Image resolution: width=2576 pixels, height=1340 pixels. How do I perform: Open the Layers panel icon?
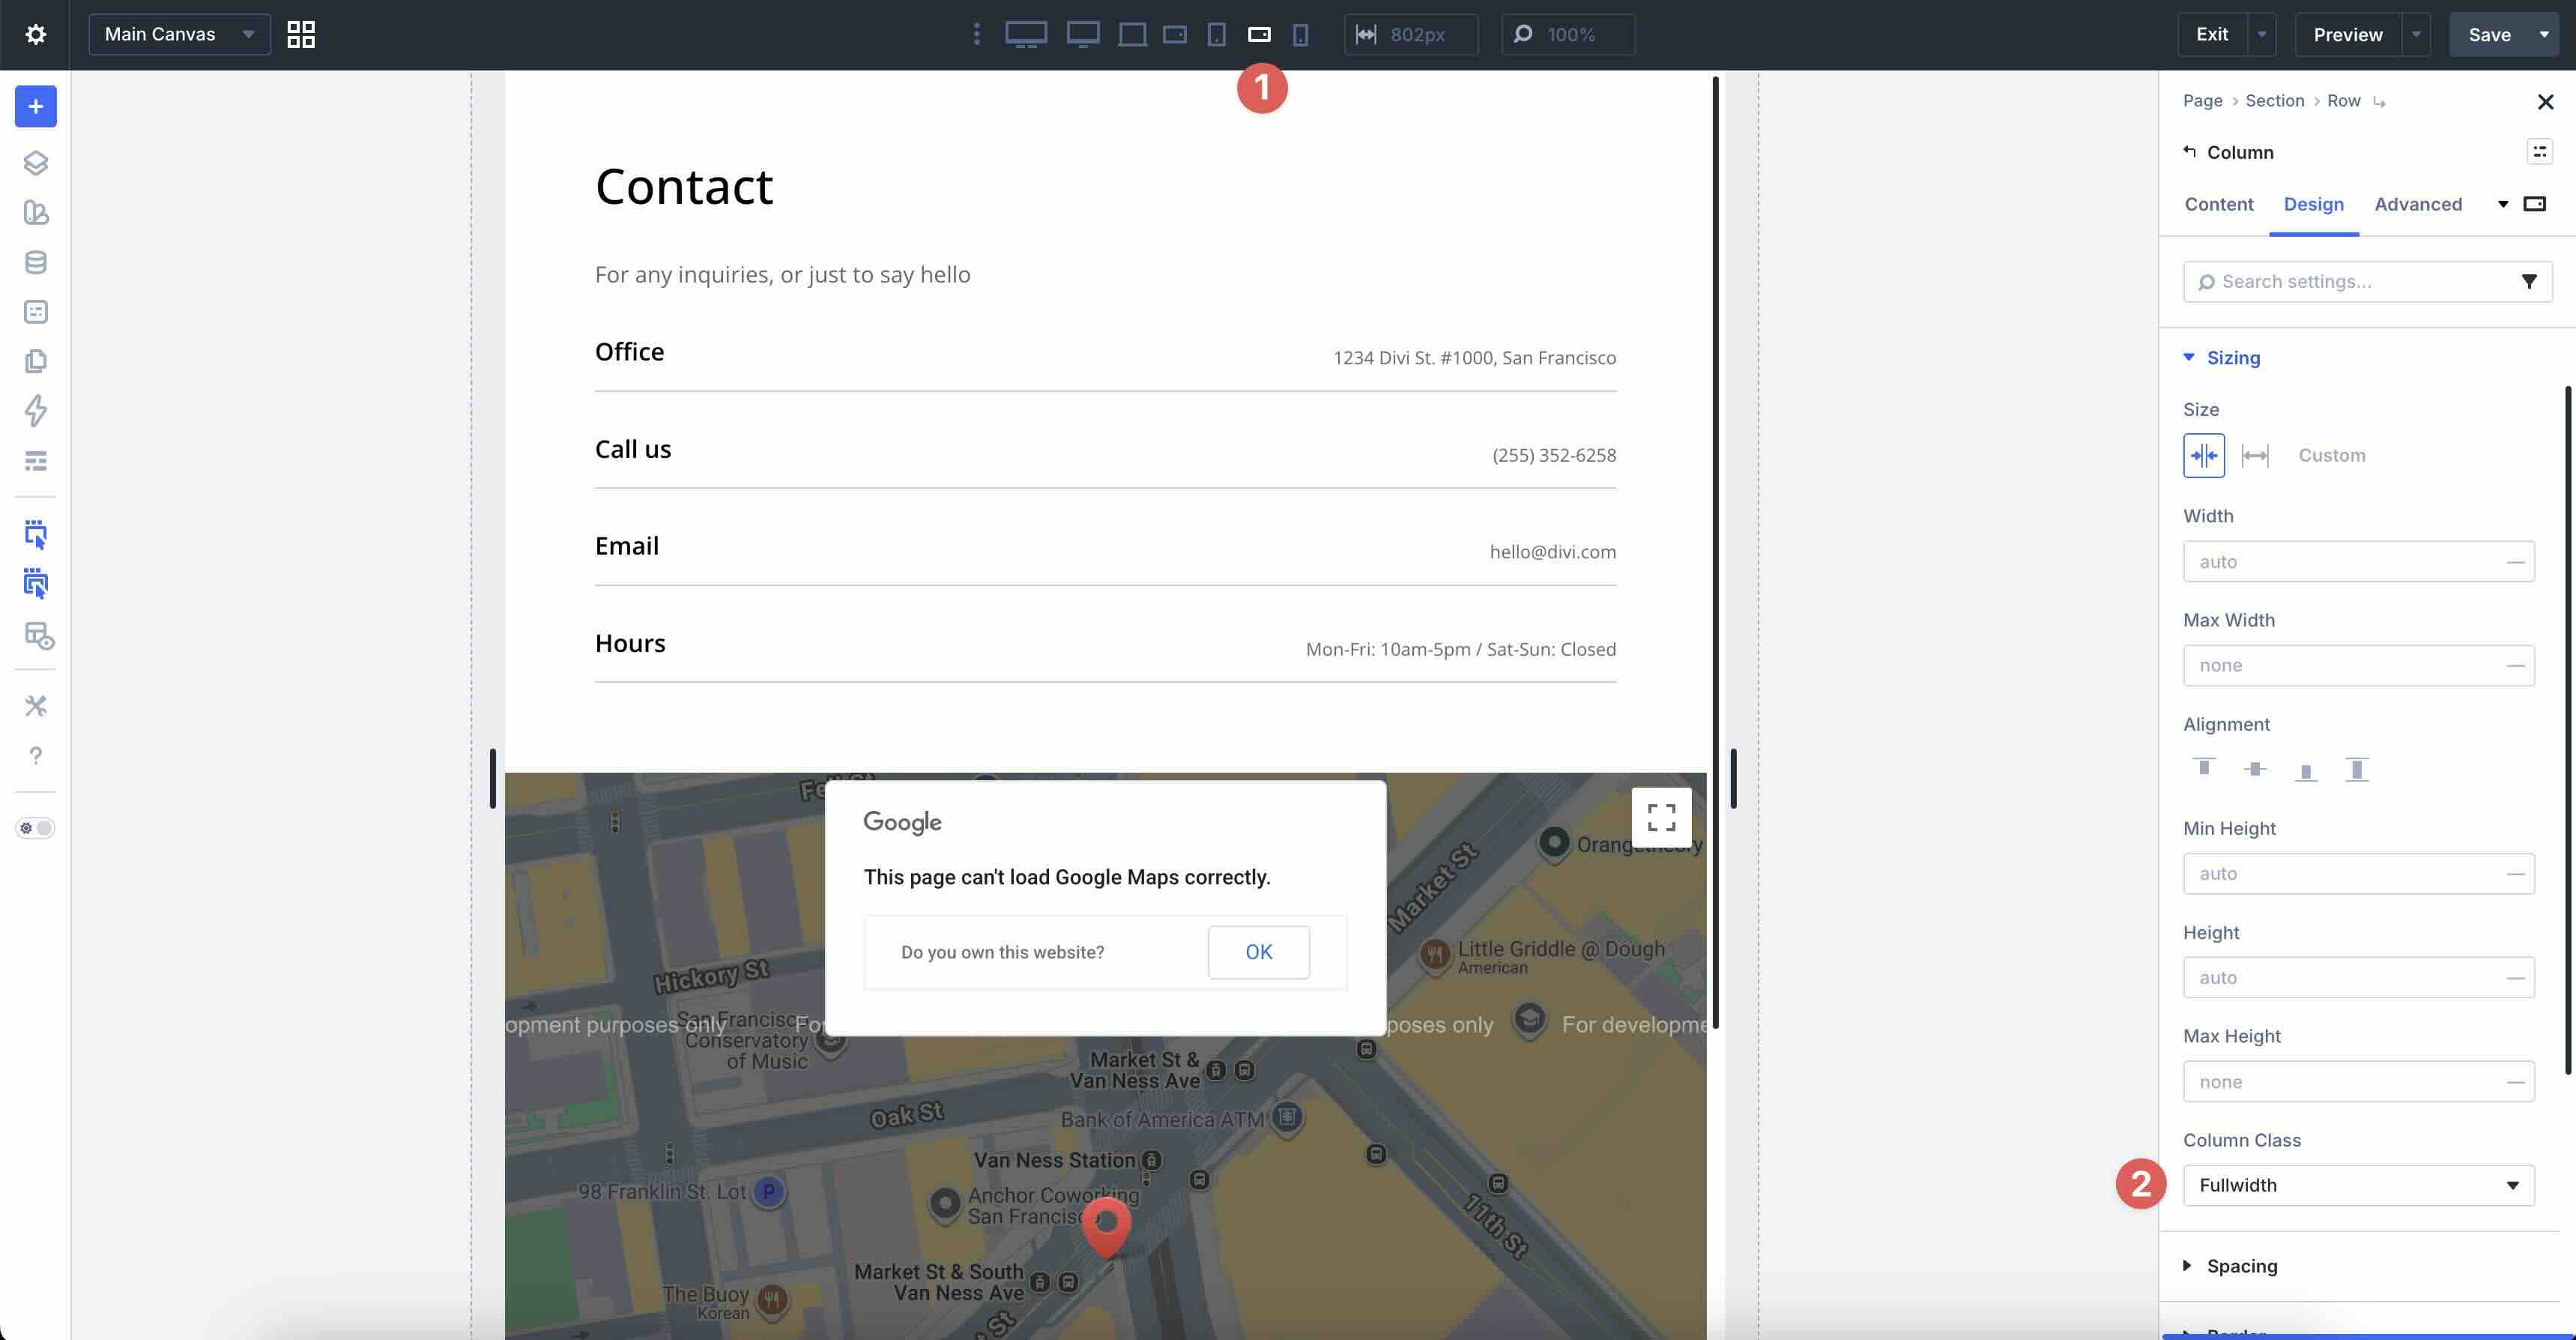click(36, 163)
